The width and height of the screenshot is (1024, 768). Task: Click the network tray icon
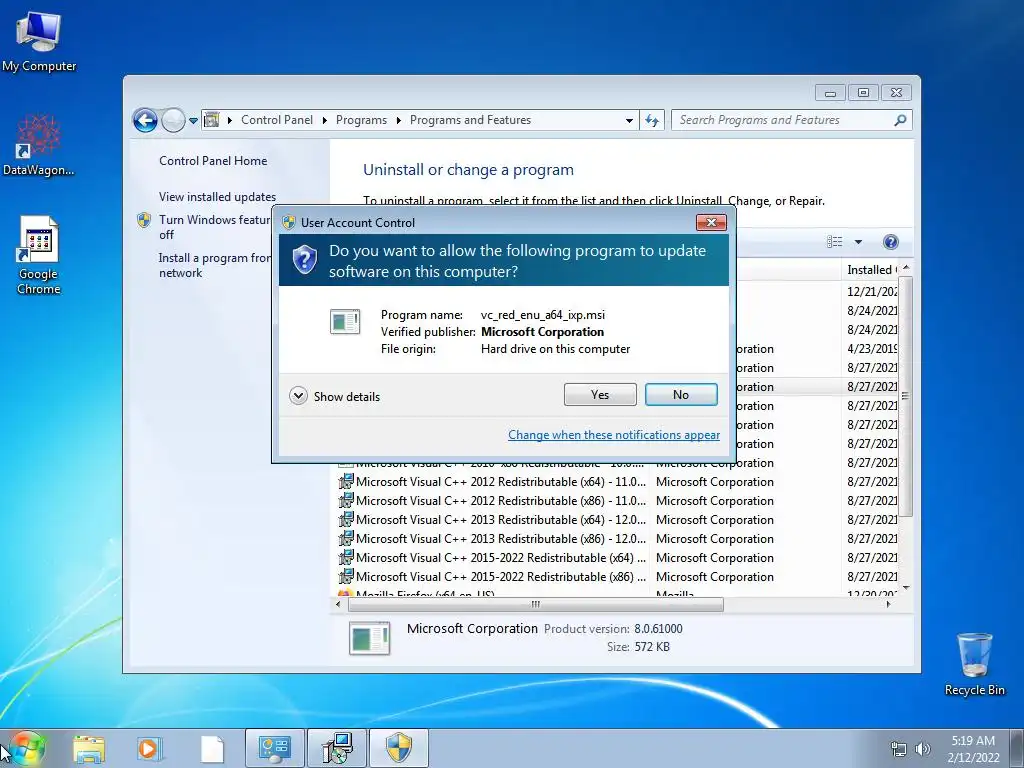point(899,749)
